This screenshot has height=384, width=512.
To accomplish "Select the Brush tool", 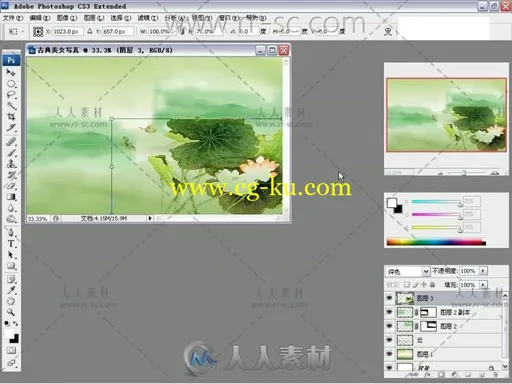I will 11,153.
